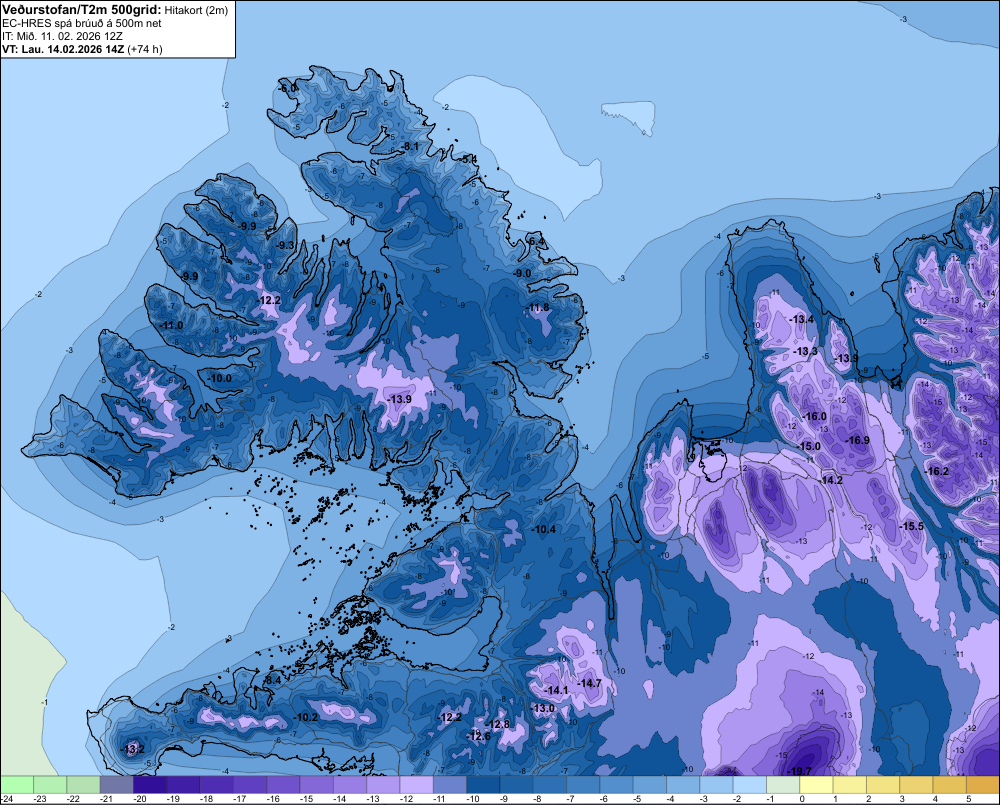Click the -24 light green legend swatch
1000x805 pixels.
pyautogui.click(x=17, y=784)
